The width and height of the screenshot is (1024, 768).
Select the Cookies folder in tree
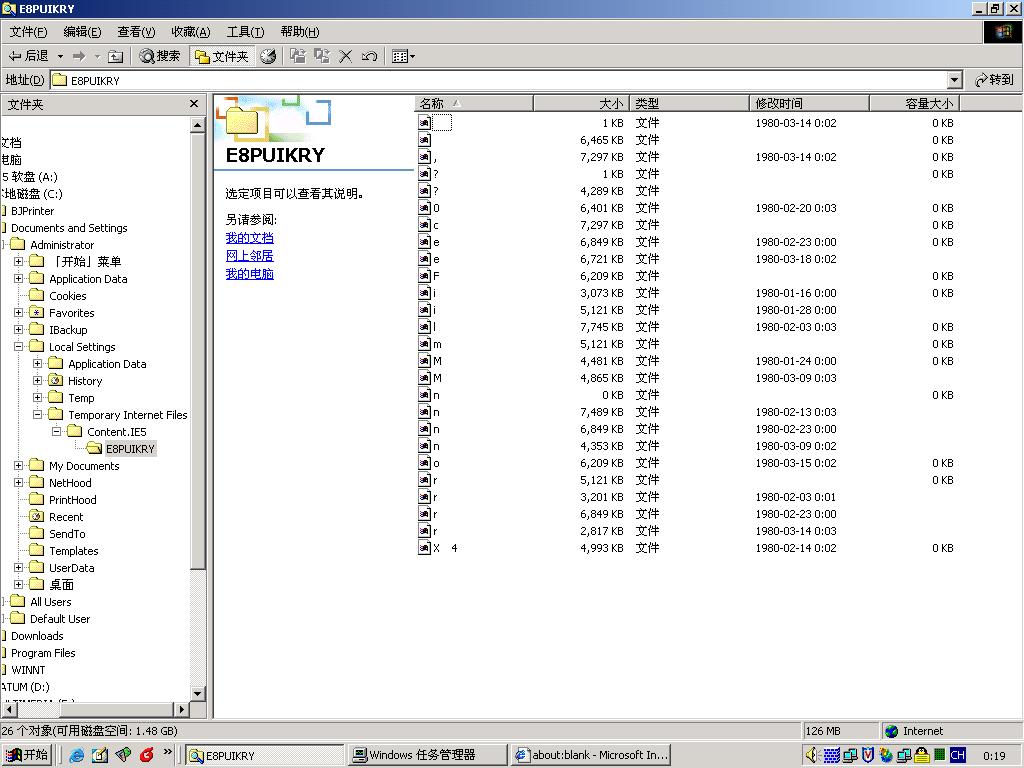pos(67,296)
